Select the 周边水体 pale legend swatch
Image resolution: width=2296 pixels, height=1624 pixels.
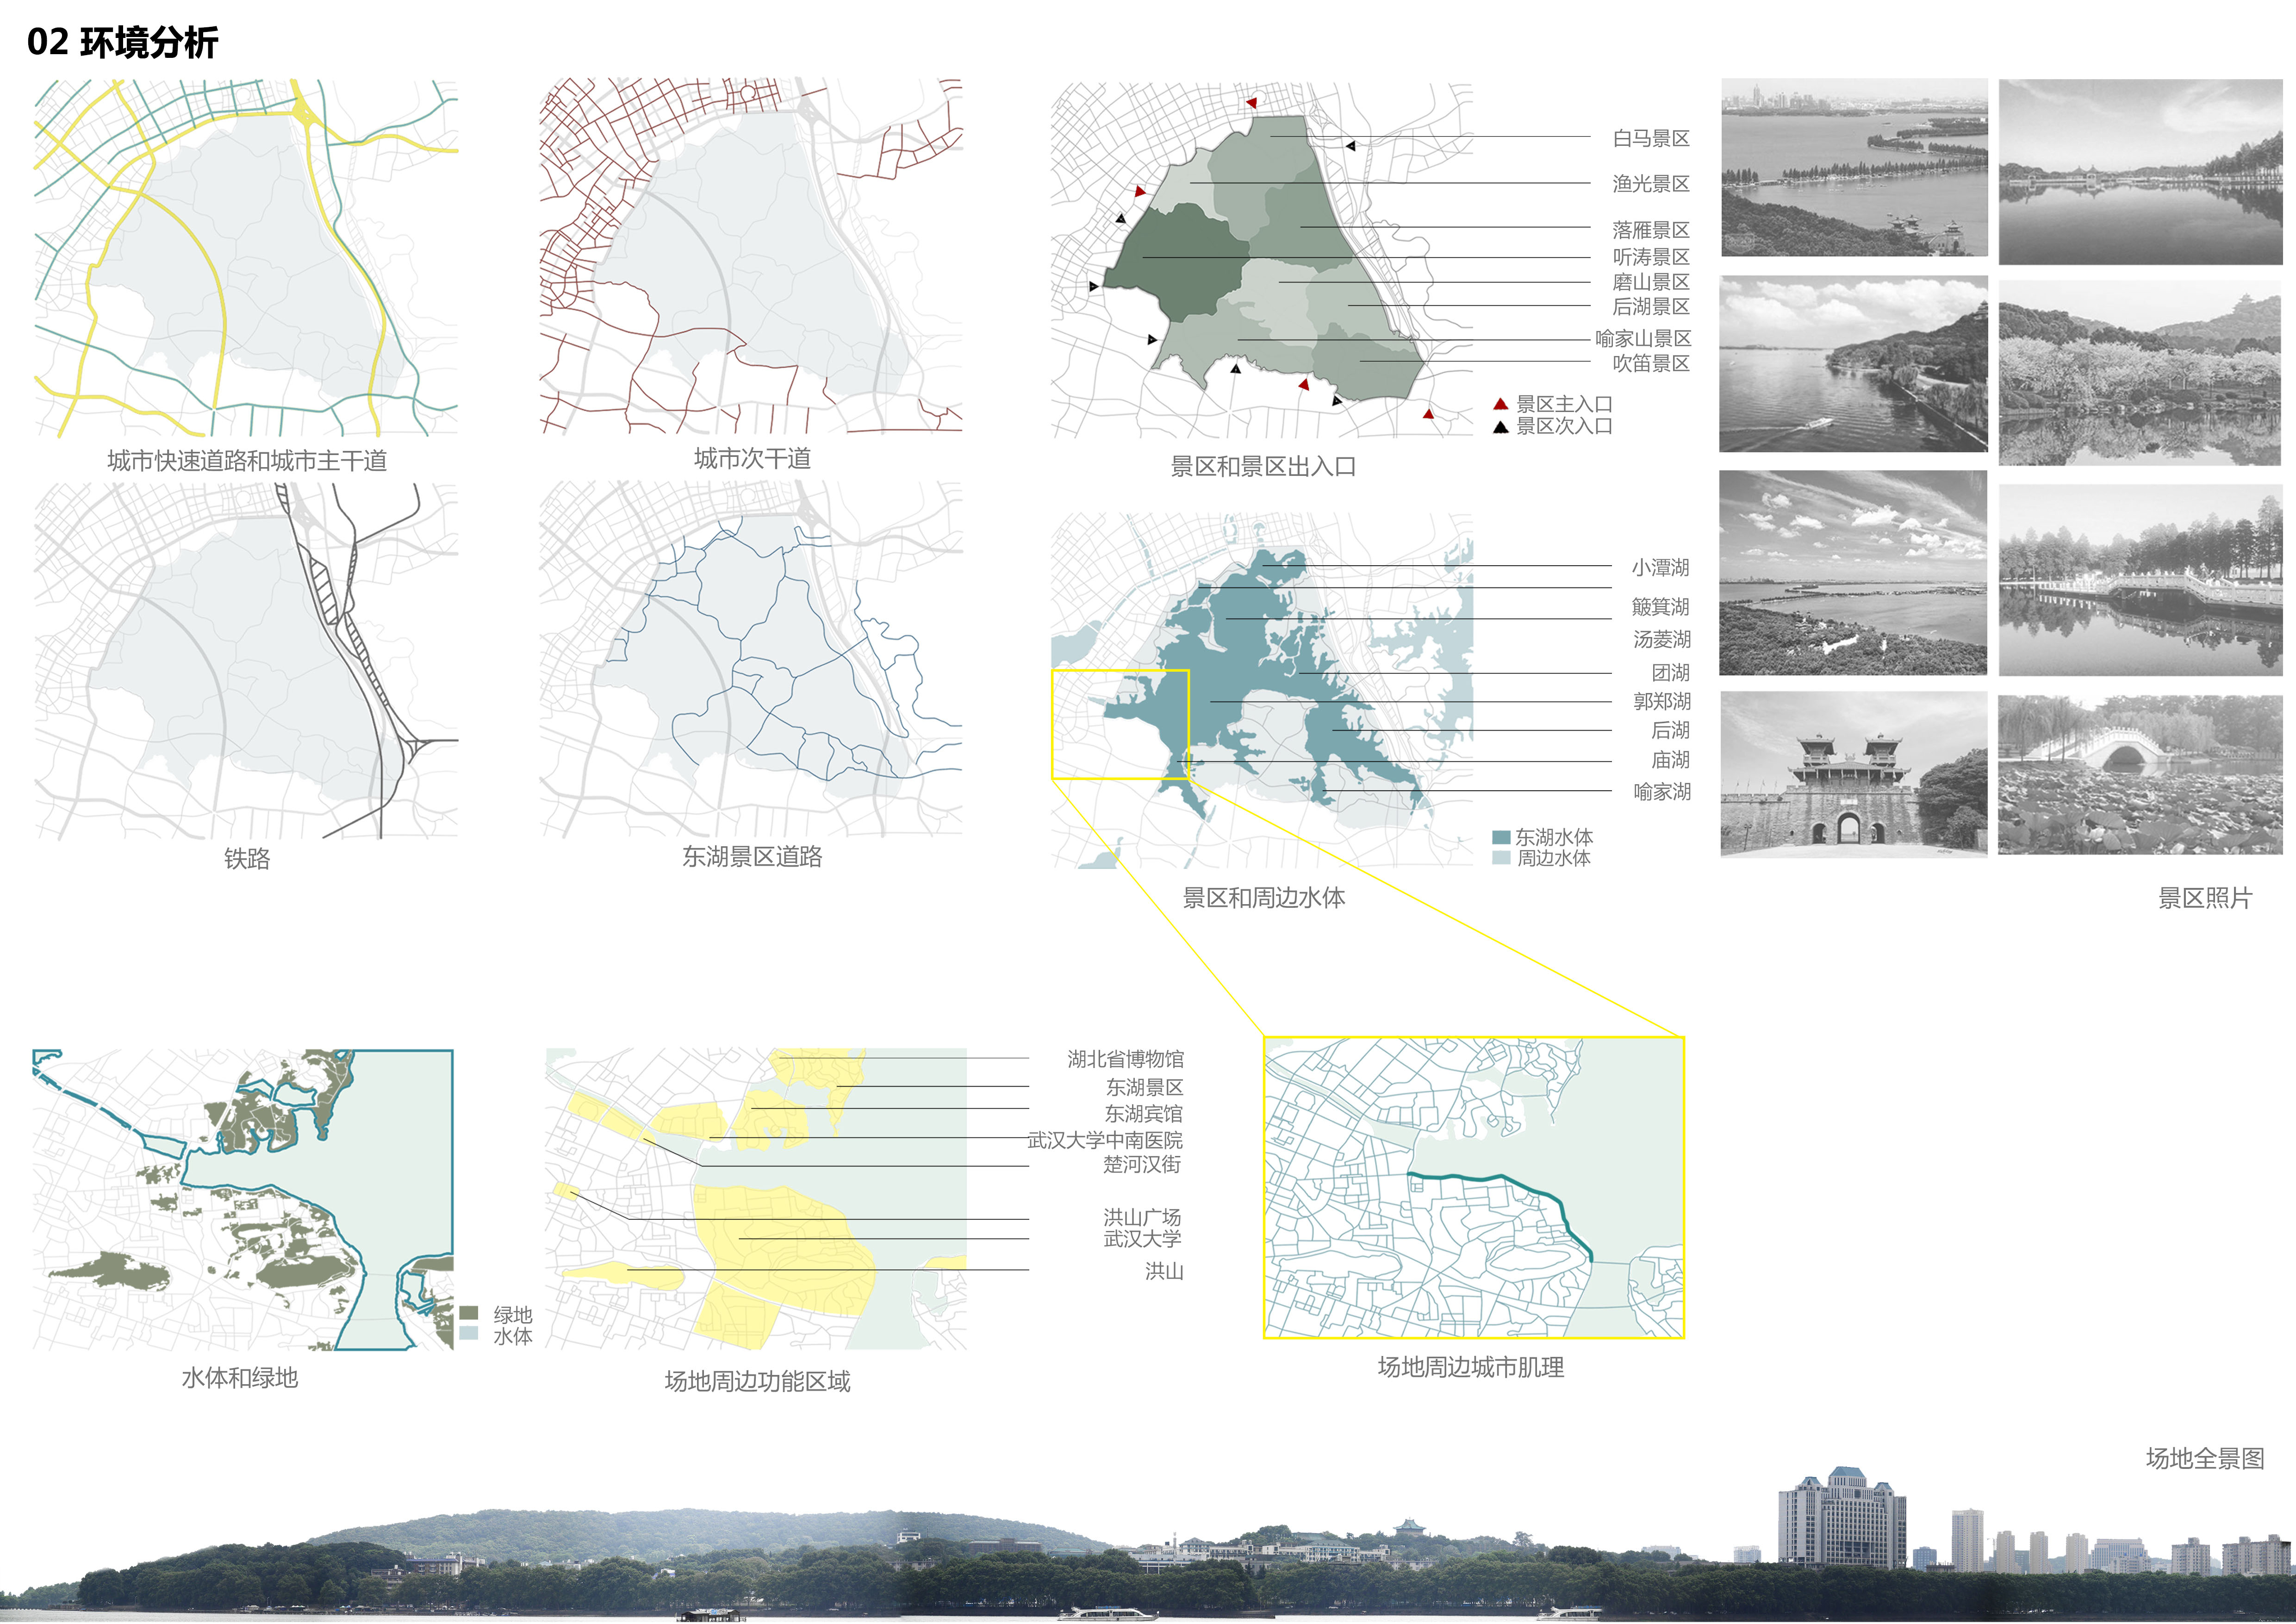coord(1500,858)
